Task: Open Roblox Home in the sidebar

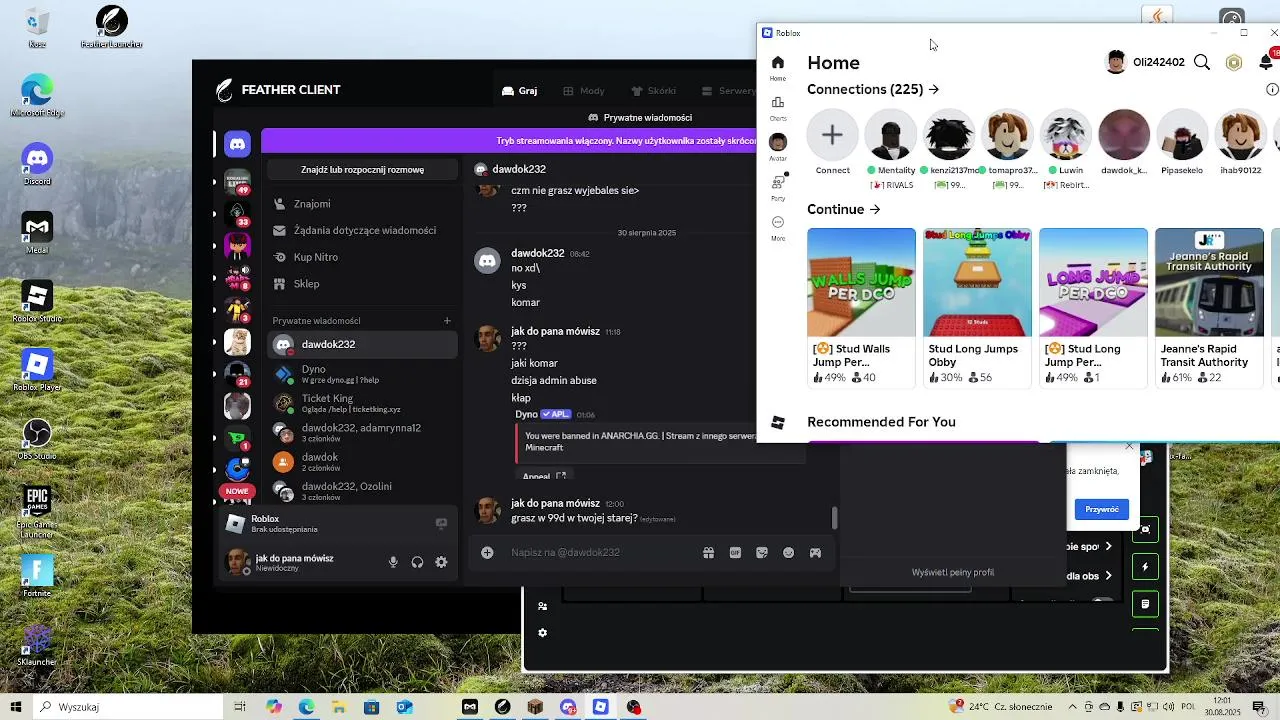Action: (777, 67)
